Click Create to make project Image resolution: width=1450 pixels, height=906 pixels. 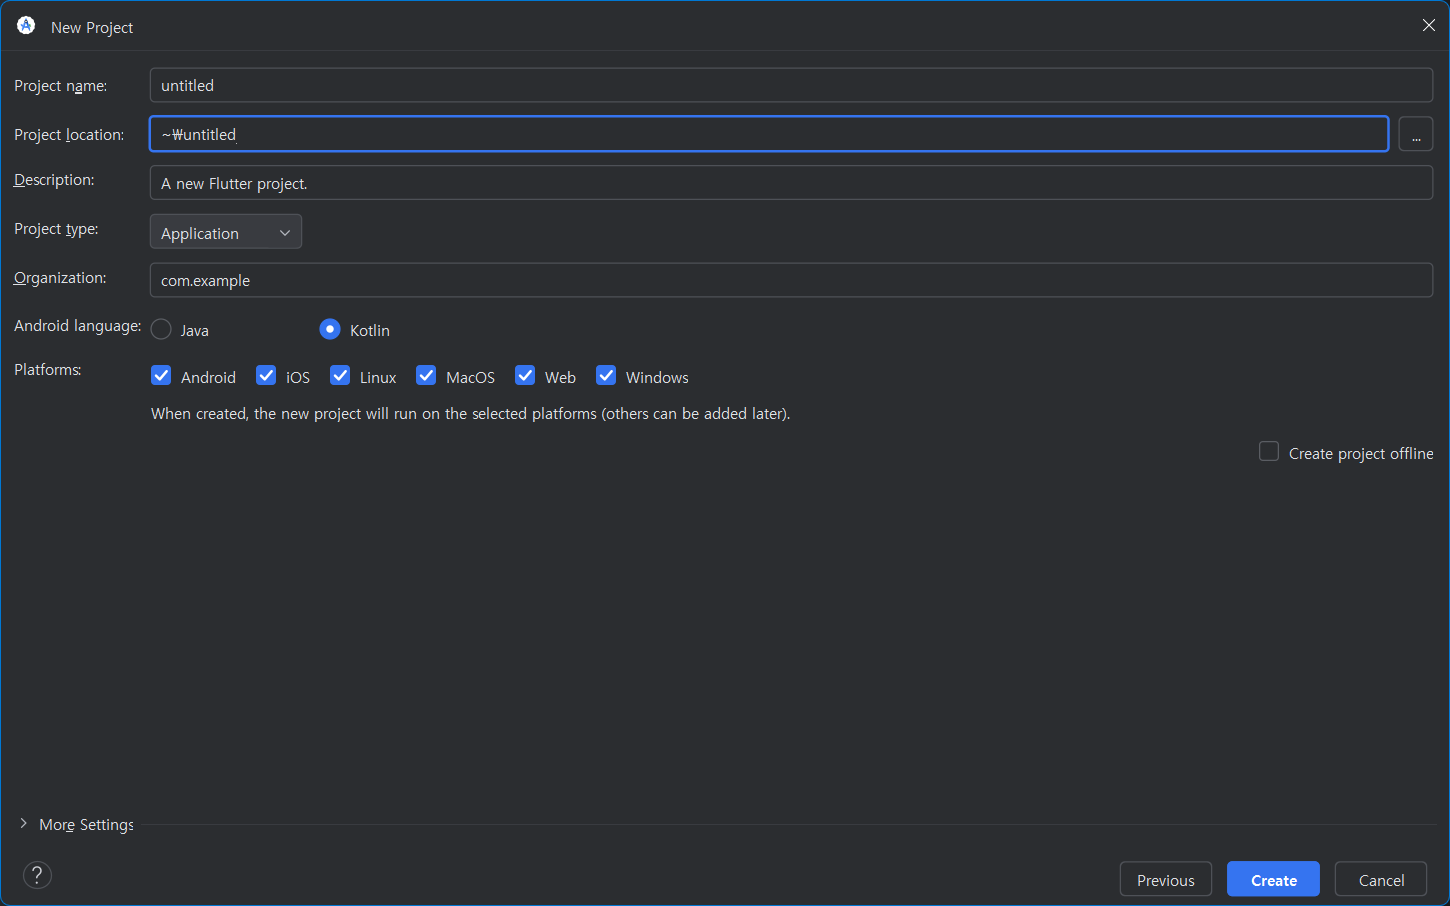[1273, 879]
